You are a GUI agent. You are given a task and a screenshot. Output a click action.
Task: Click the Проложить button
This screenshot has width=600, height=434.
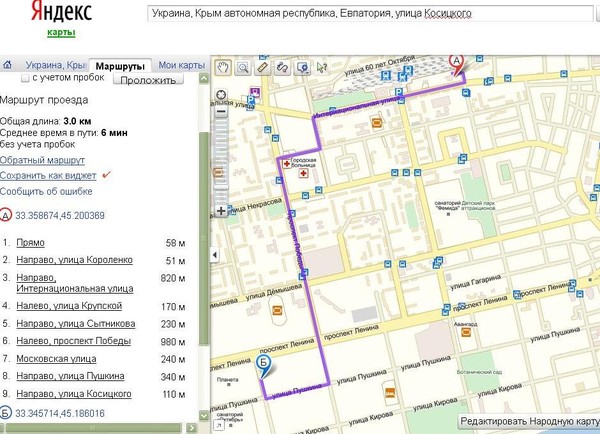148,80
